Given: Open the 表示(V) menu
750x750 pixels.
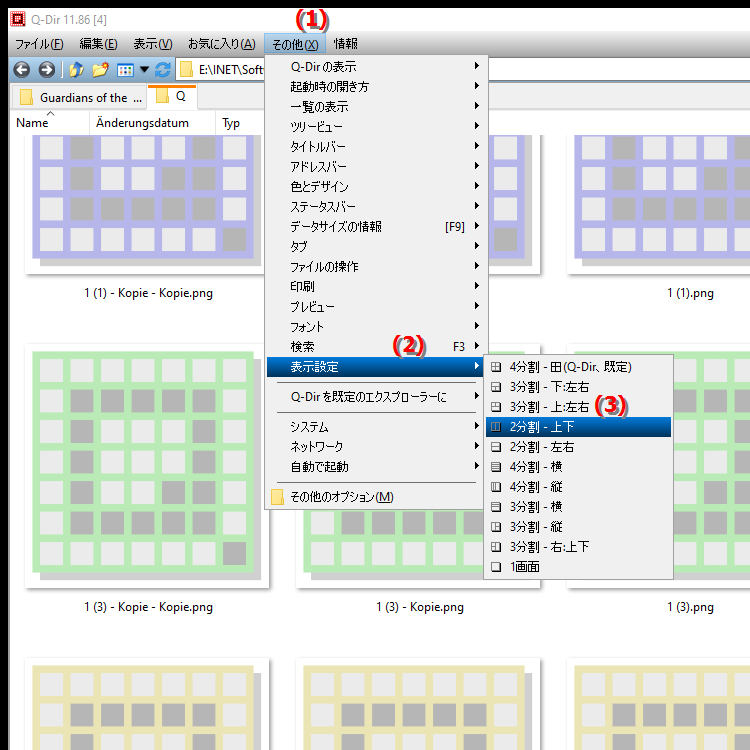Looking at the screenshot, I should [x=153, y=44].
